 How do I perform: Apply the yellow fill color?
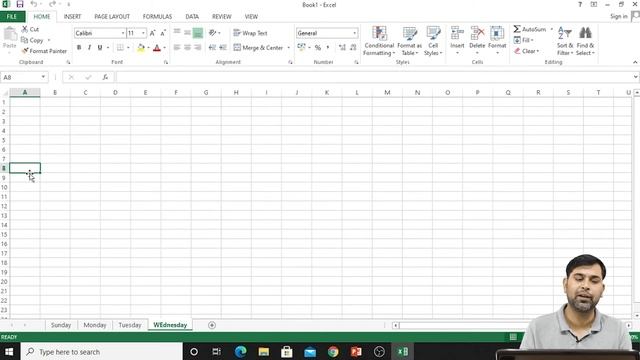tap(141, 48)
